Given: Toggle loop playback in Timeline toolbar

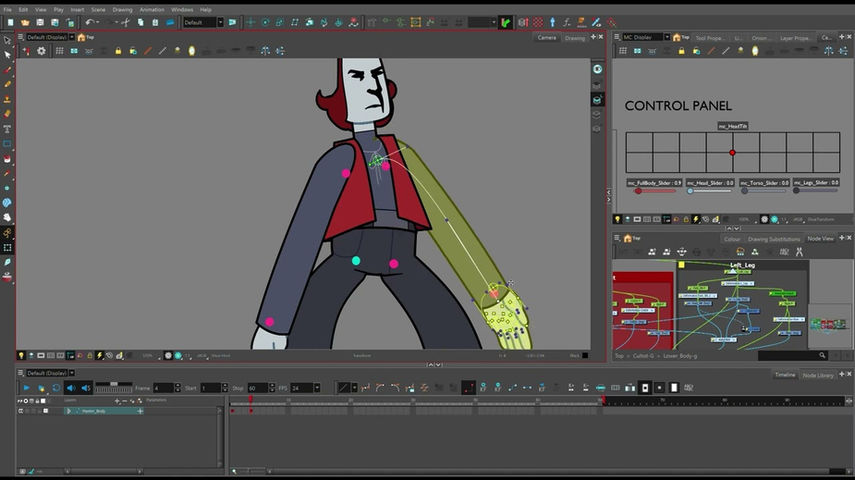Looking at the screenshot, I should click(56, 388).
